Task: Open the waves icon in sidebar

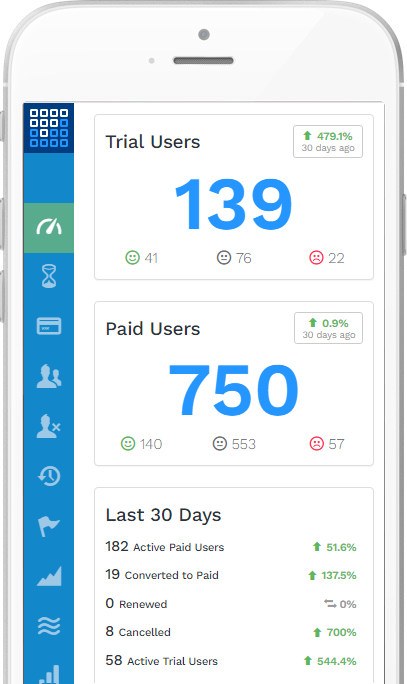Action: (49, 626)
